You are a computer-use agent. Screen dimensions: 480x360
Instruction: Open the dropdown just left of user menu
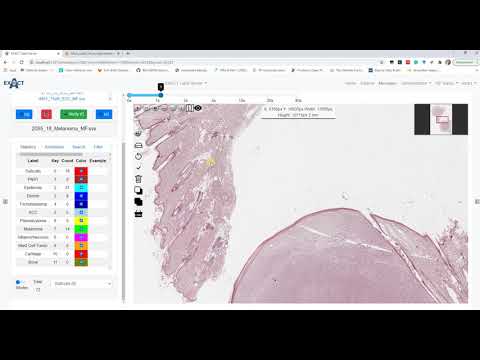click(447, 83)
